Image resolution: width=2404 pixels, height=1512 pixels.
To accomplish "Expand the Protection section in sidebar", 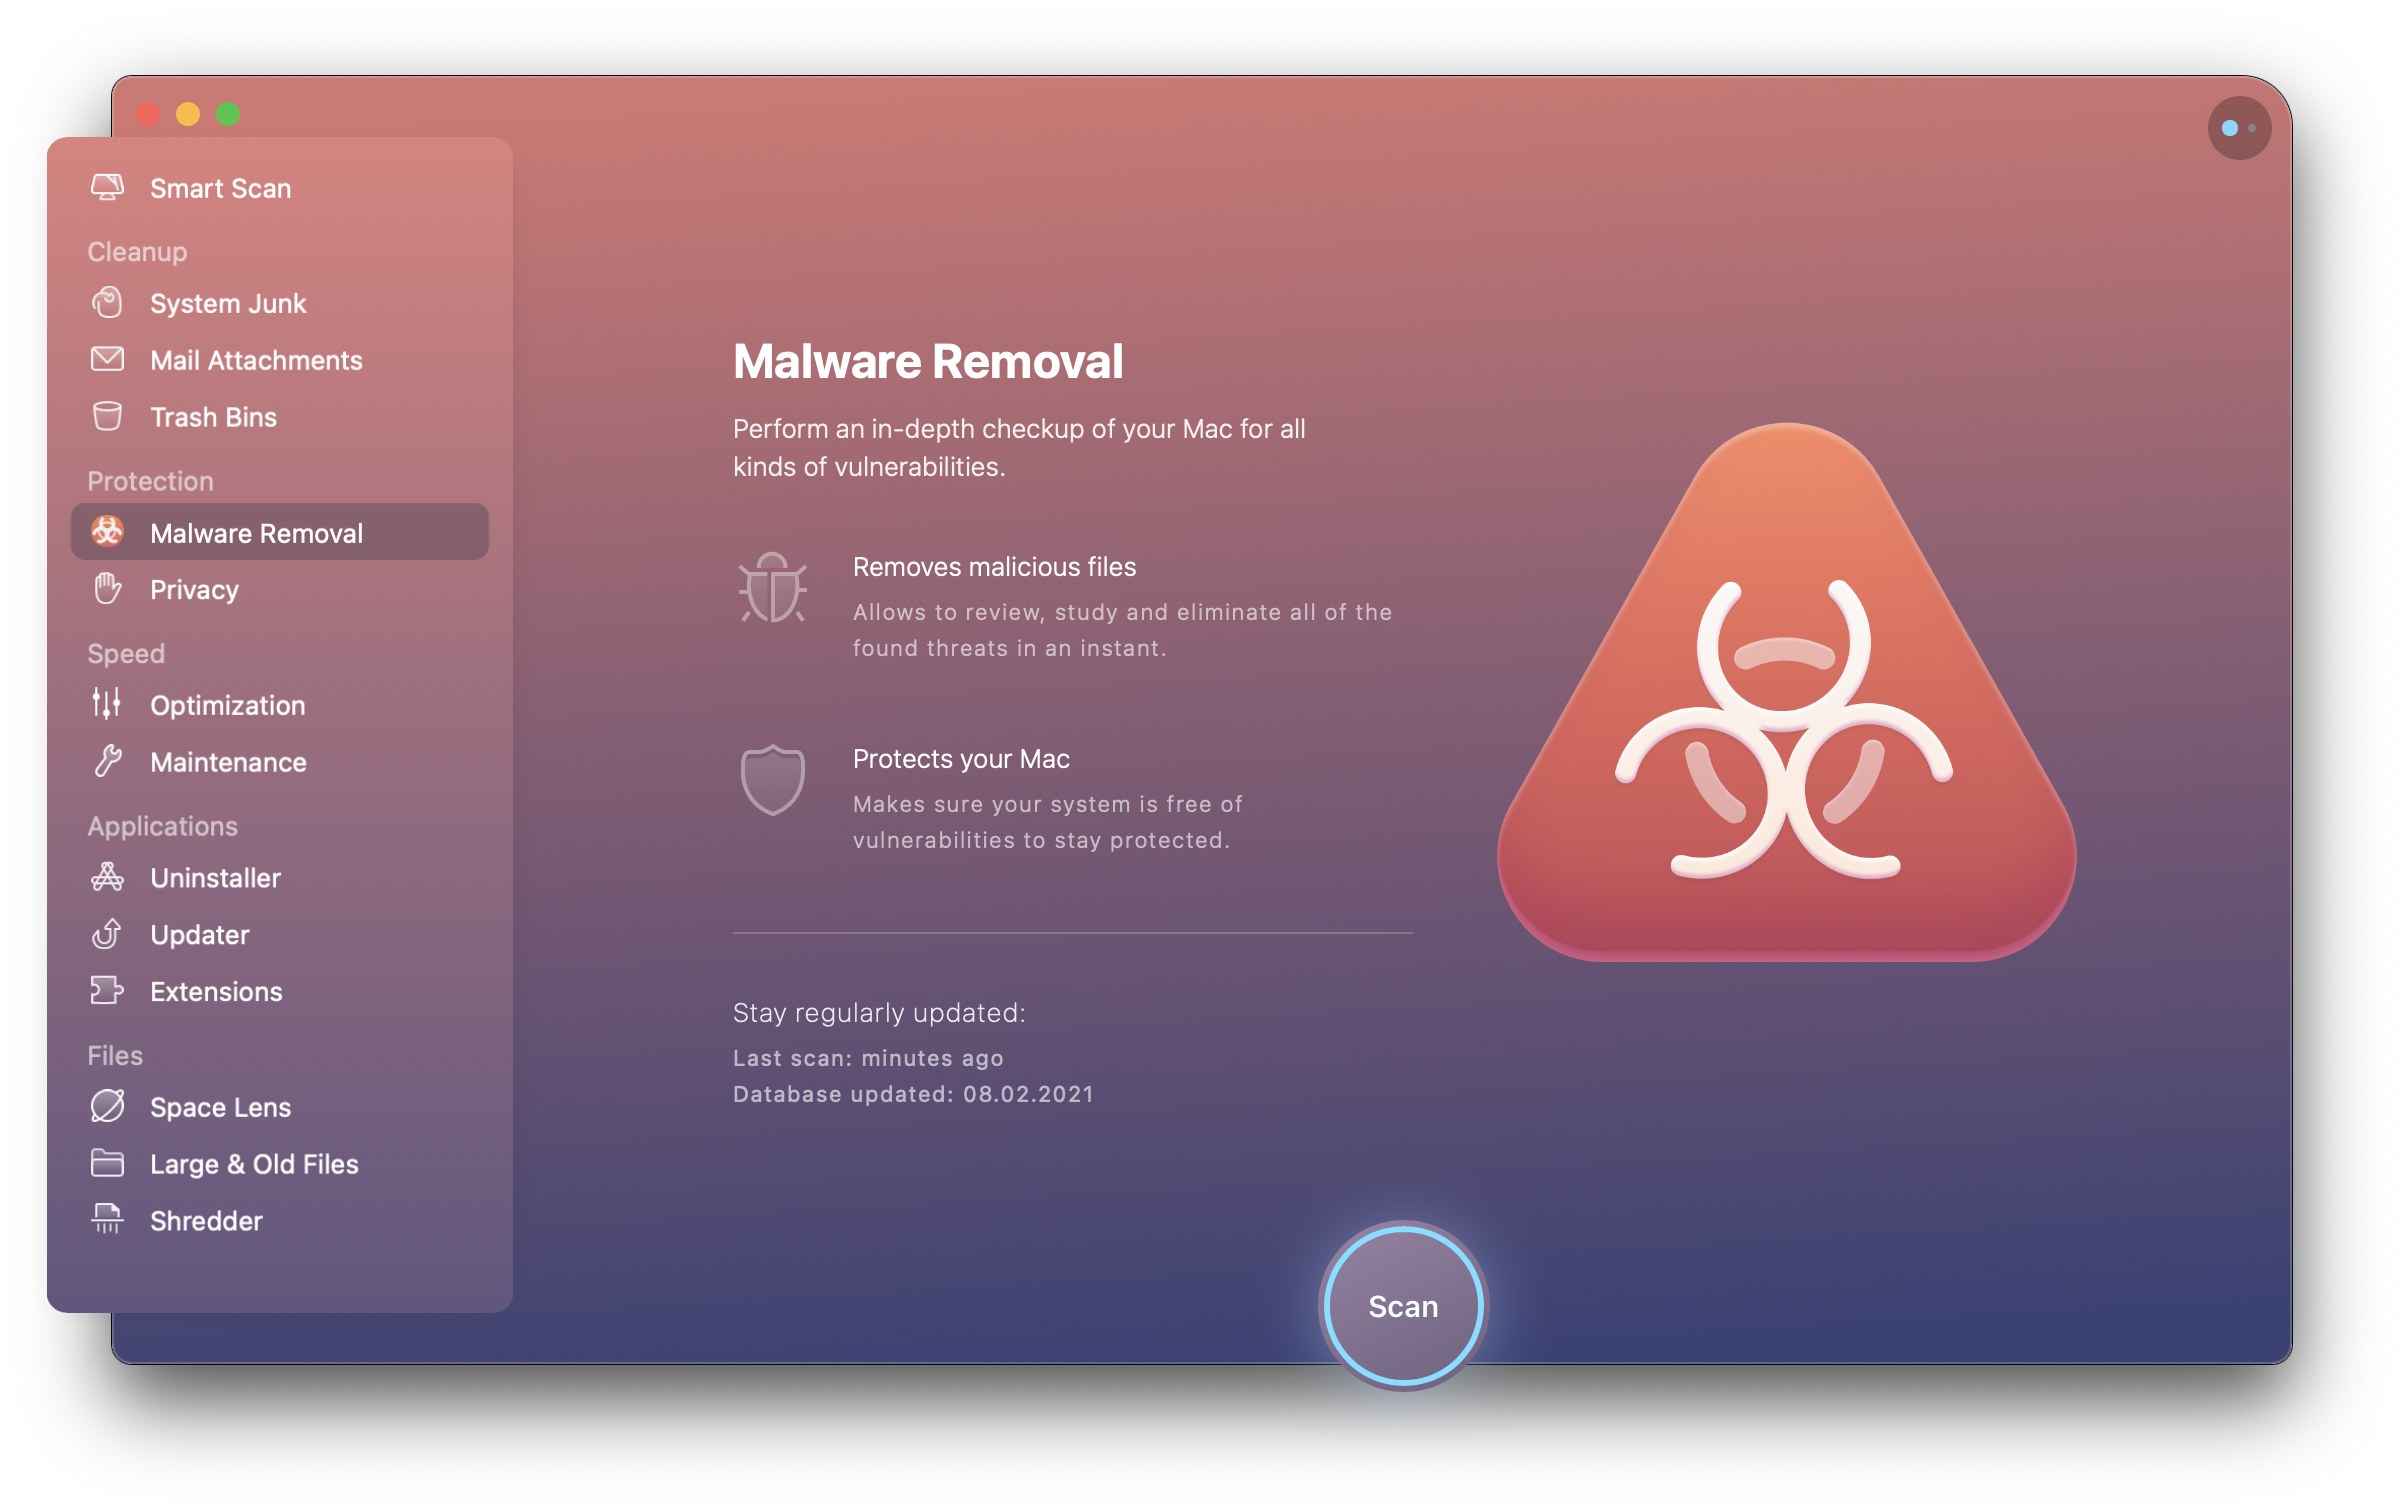I will click(150, 479).
